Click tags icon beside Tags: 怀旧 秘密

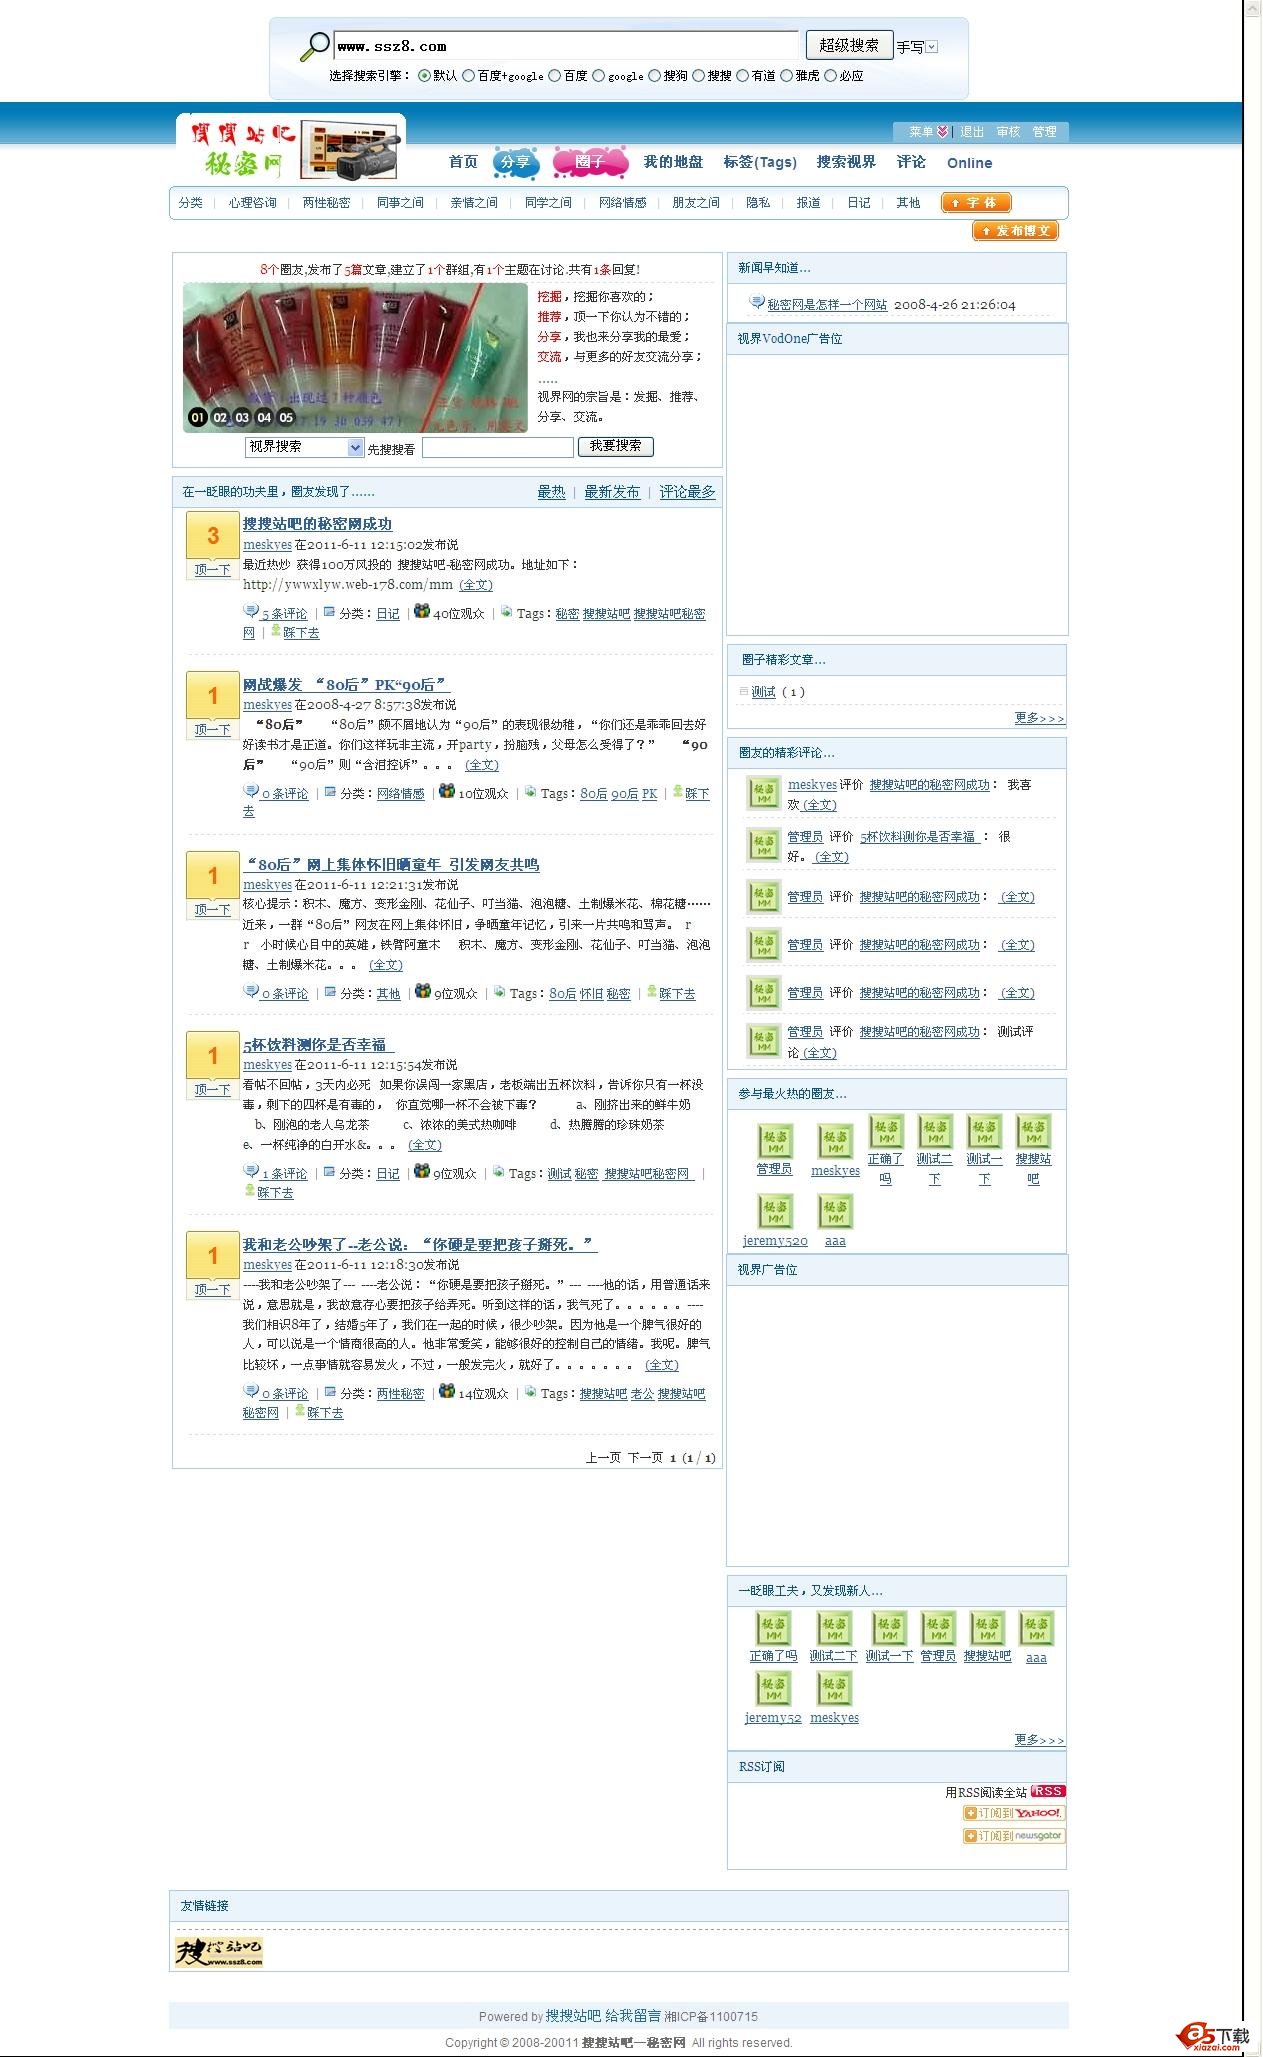[499, 992]
